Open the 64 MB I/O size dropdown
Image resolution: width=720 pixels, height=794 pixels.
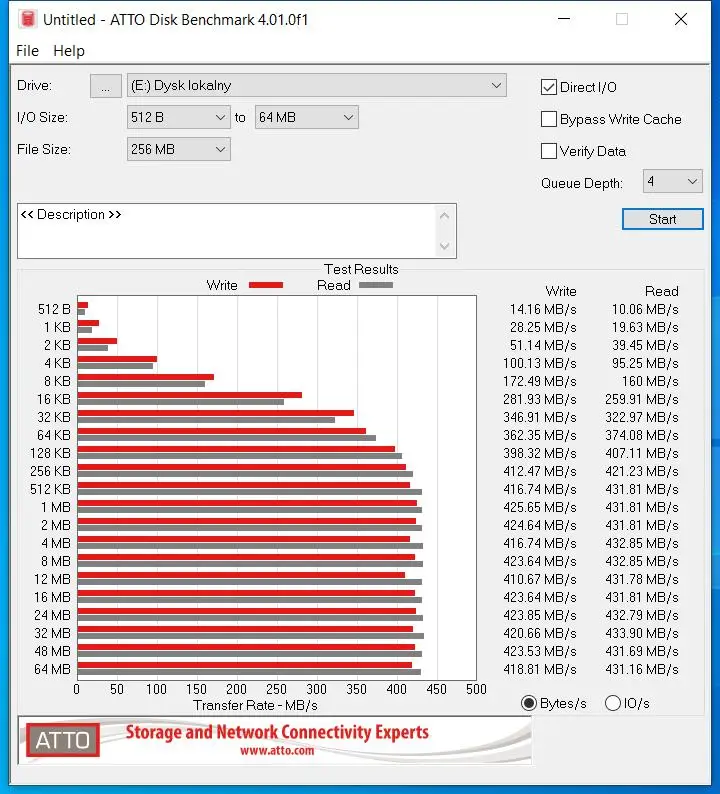click(x=307, y=117)
